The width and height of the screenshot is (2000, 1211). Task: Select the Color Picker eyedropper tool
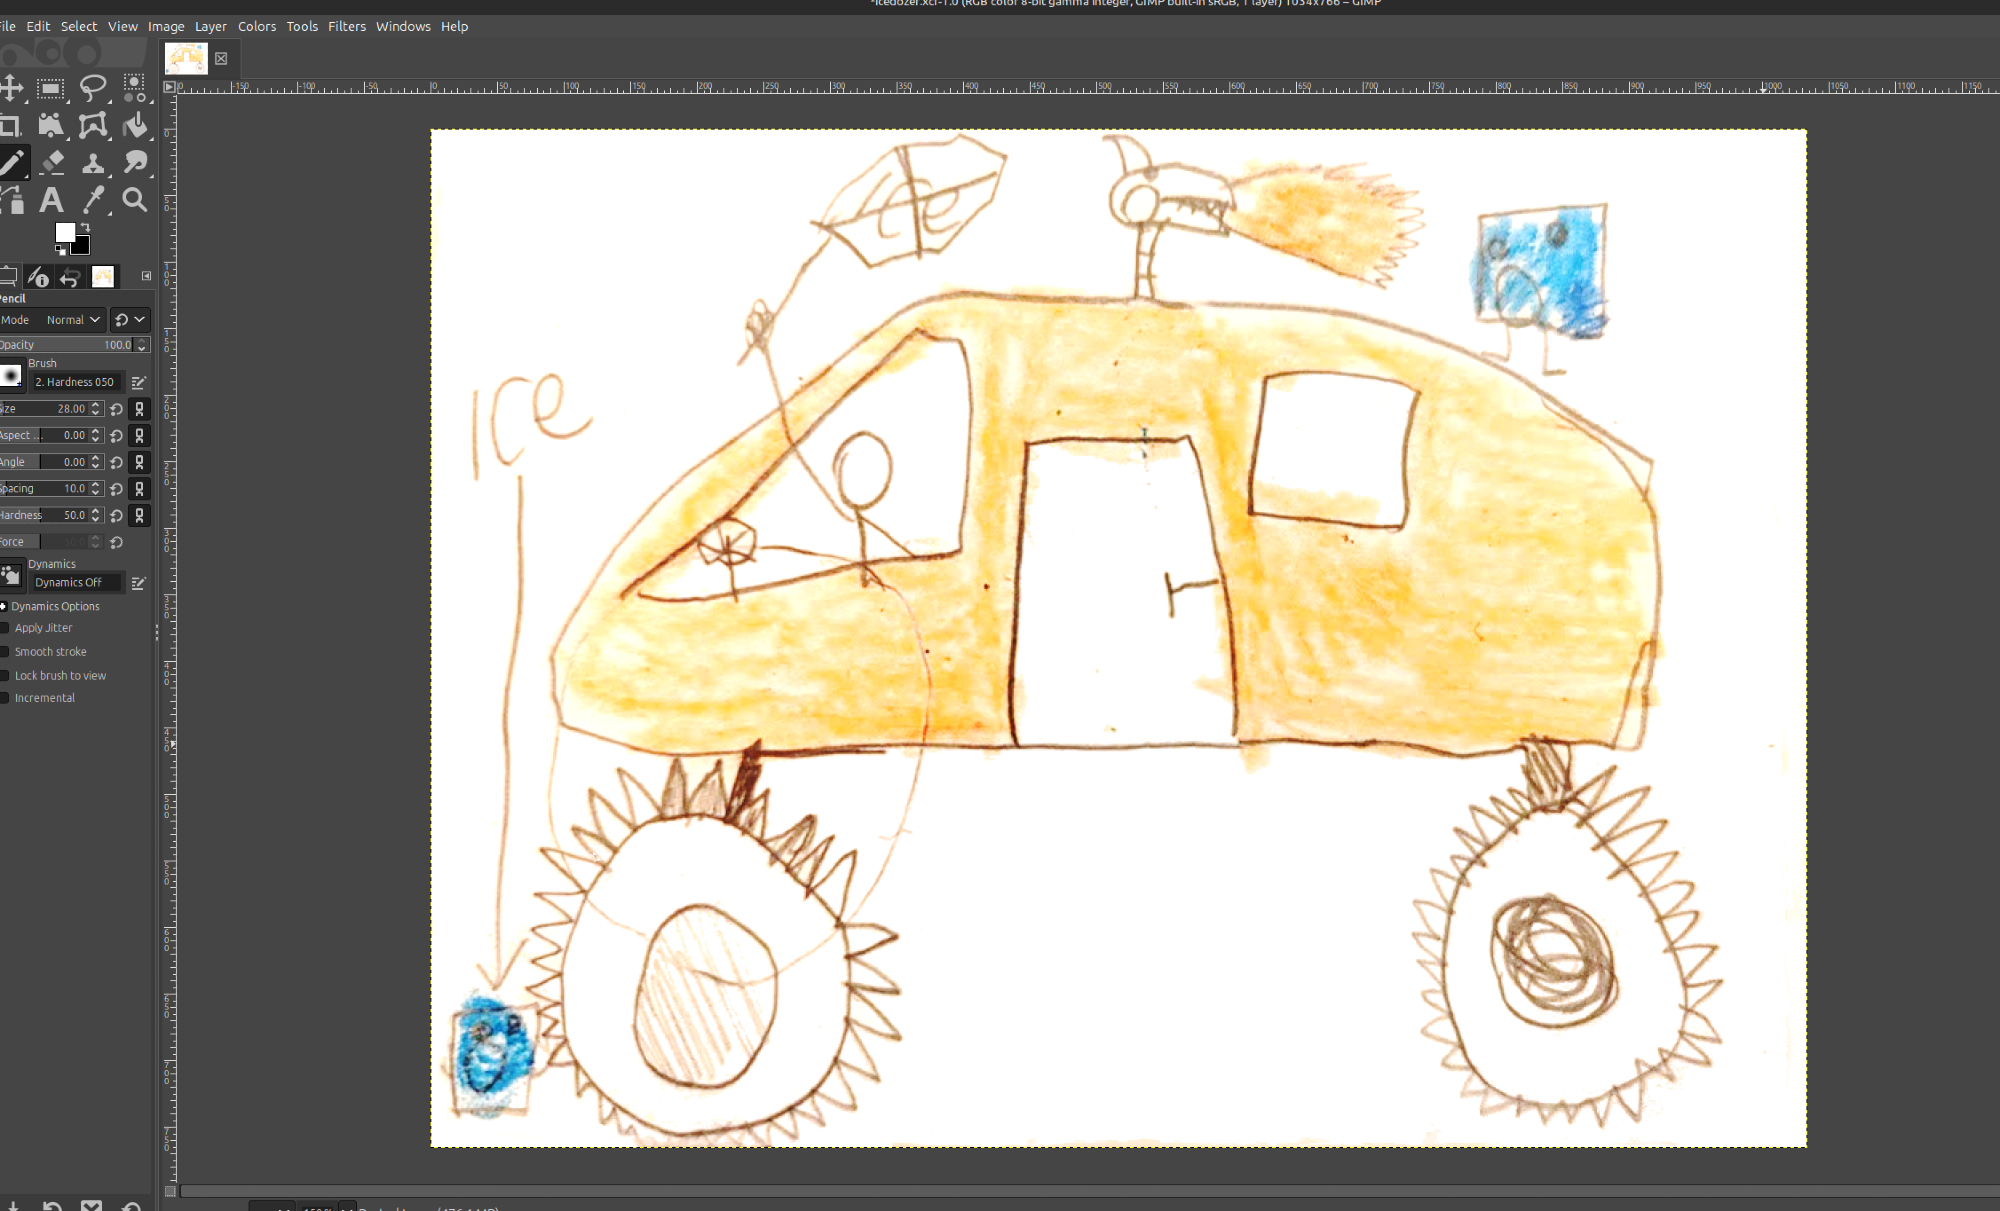point(93,200)
